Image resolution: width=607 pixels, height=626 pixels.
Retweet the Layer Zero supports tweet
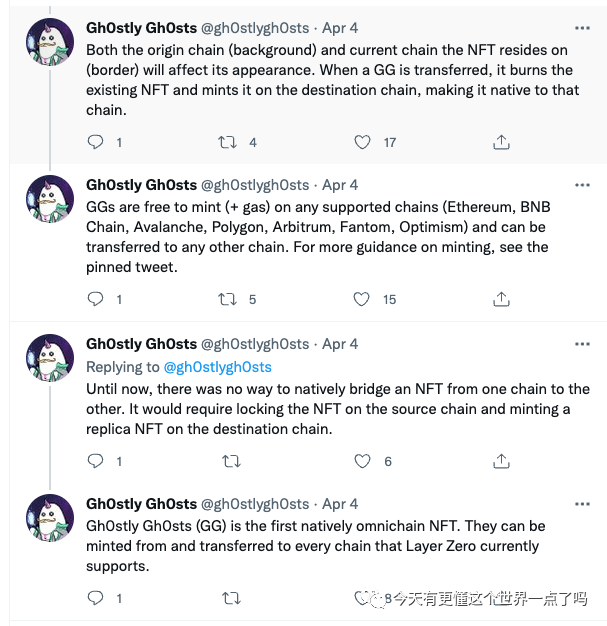[230, 598]
